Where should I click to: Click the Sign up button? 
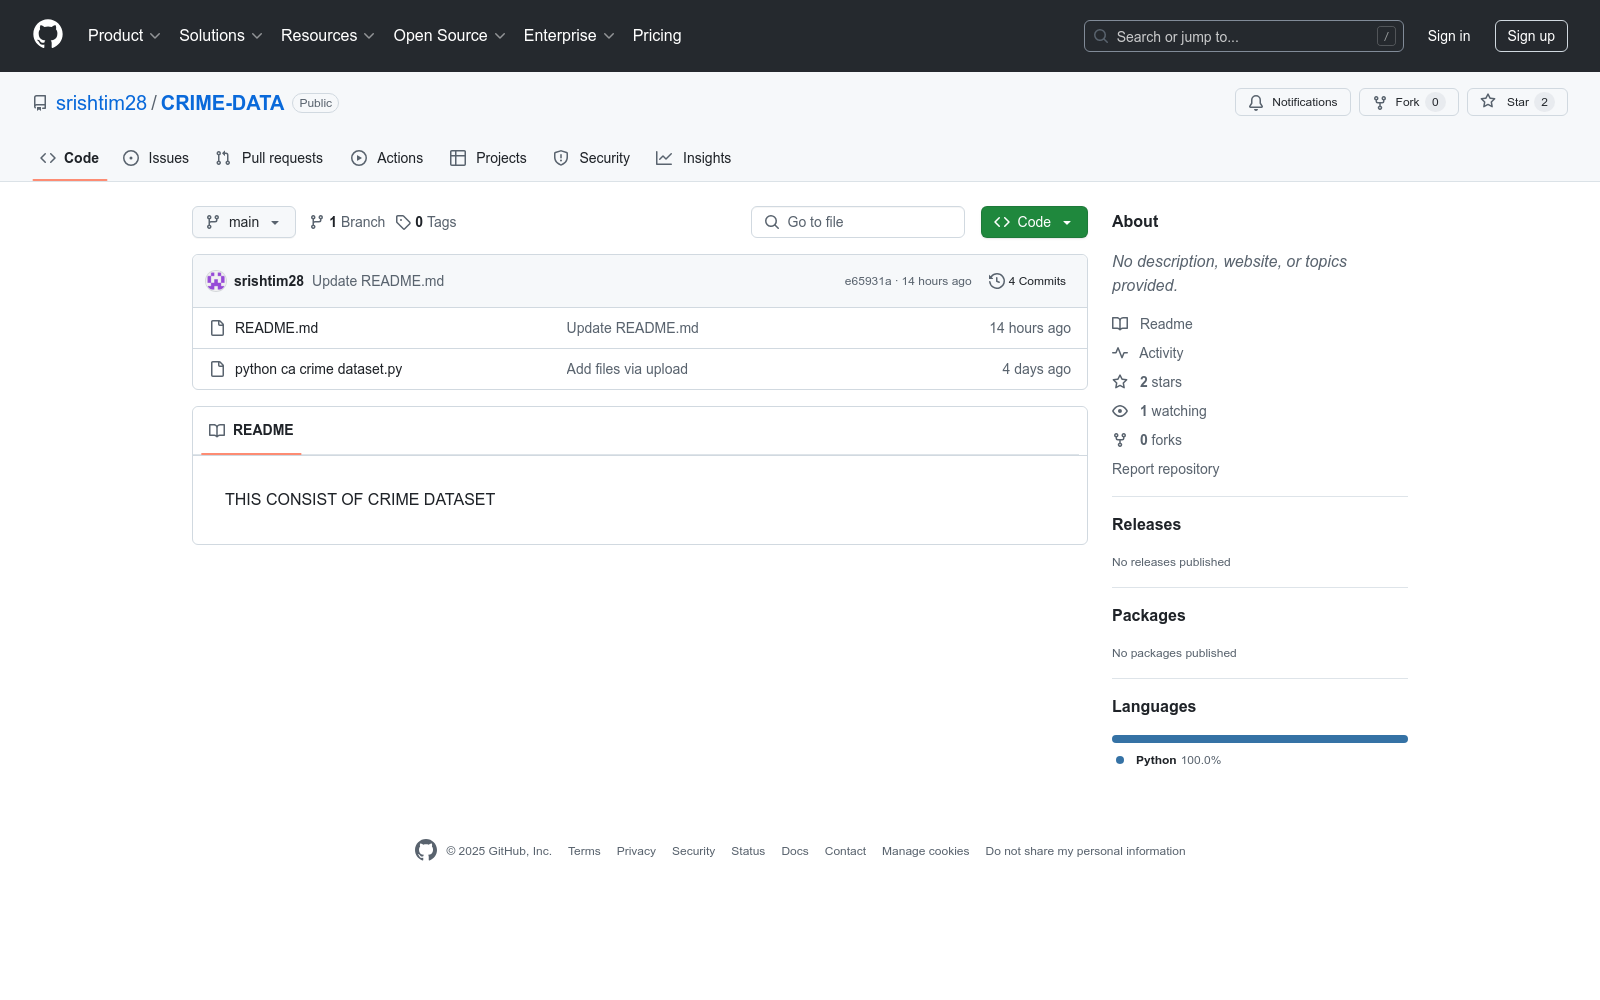(x=1531, y=36)
